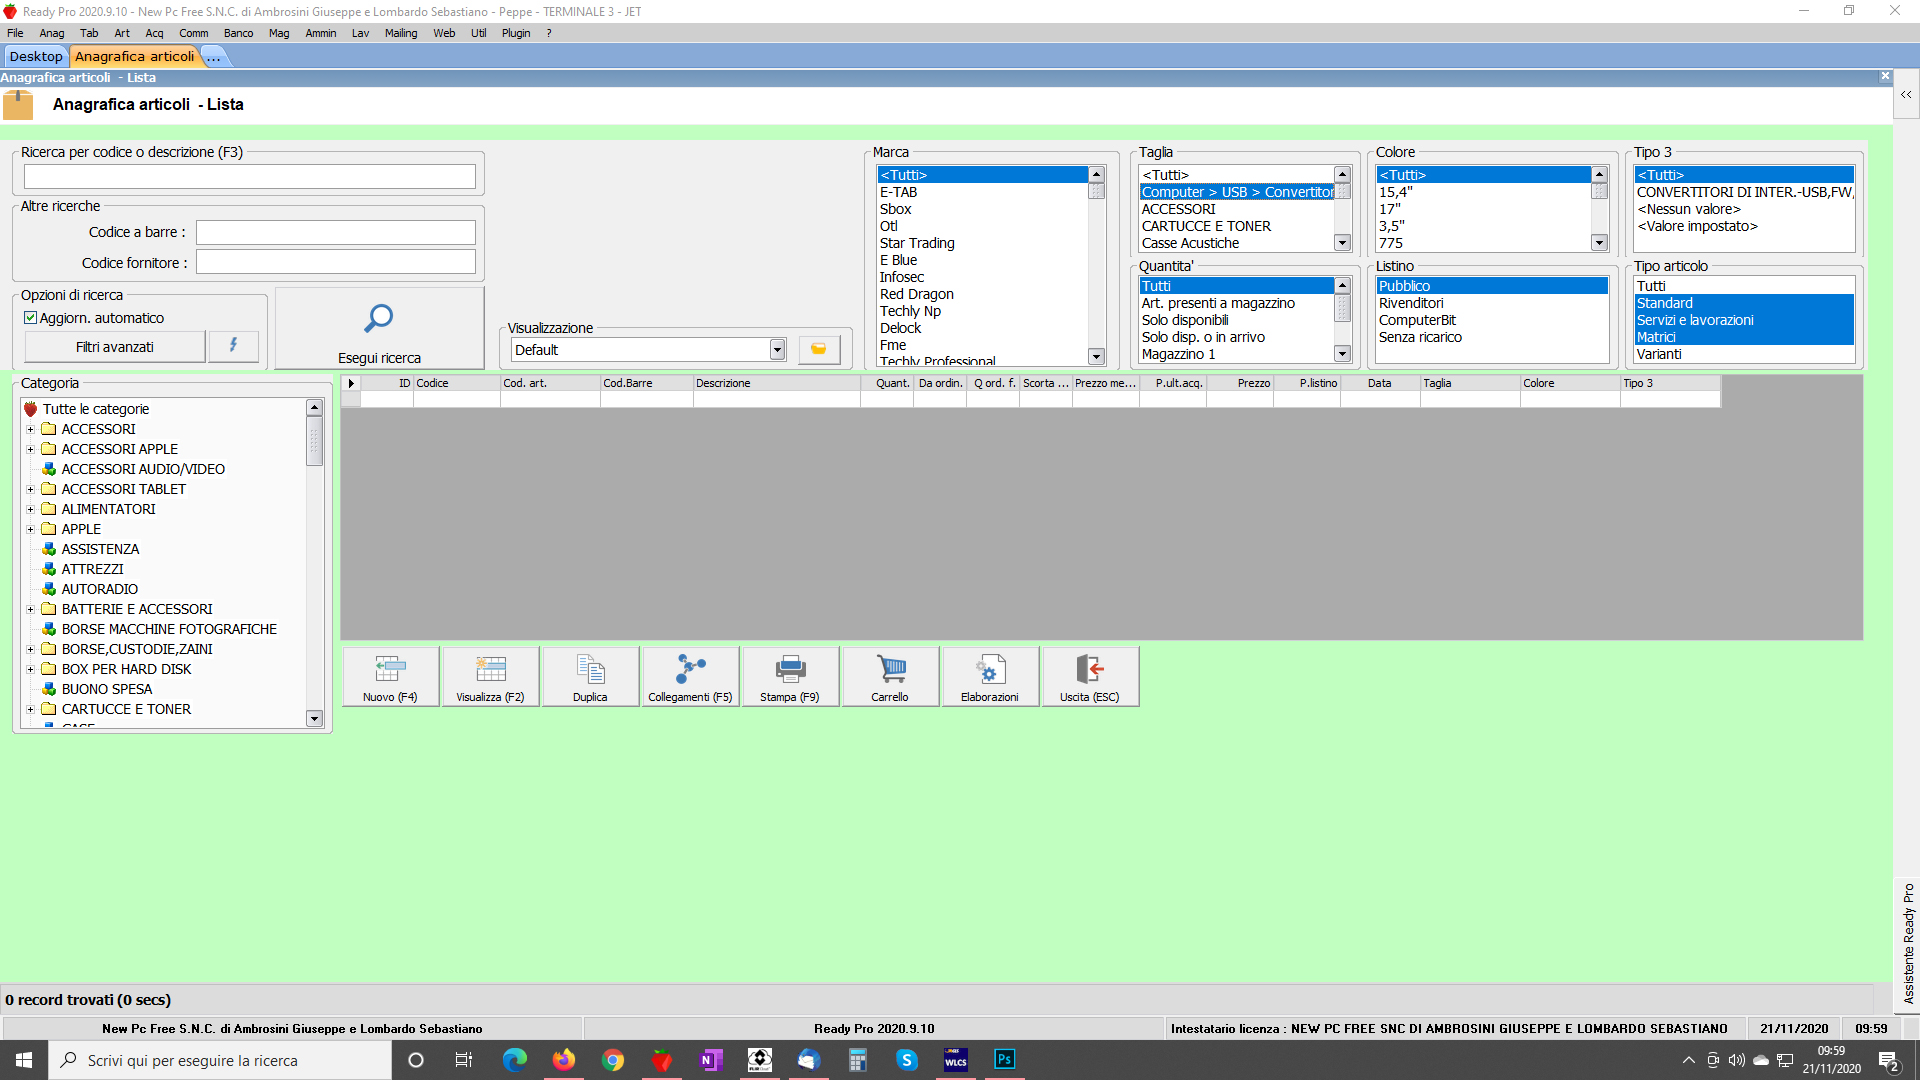Select ASSISTENZA category in tree
The height and width of the screenshot is (1080, 1920).
tap(100, 549)
